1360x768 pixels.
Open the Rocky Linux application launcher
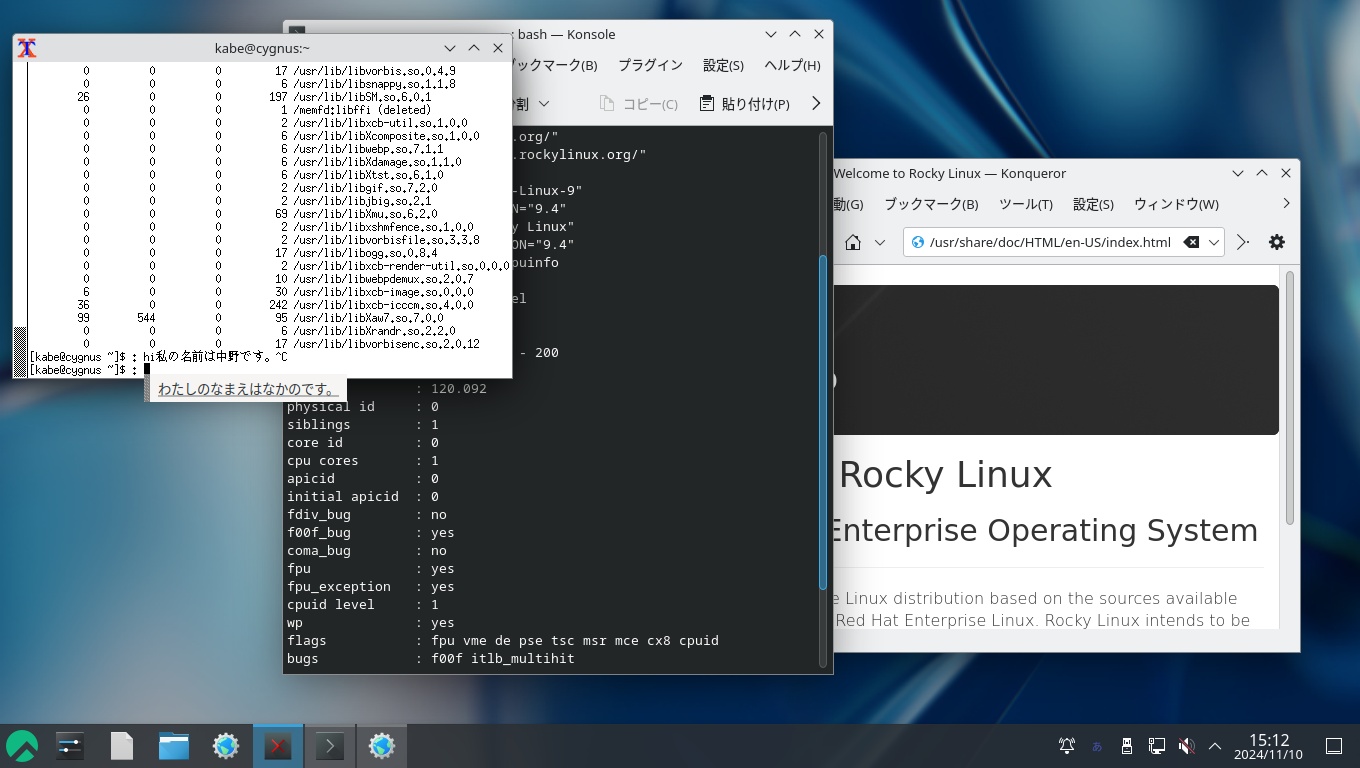22,746
